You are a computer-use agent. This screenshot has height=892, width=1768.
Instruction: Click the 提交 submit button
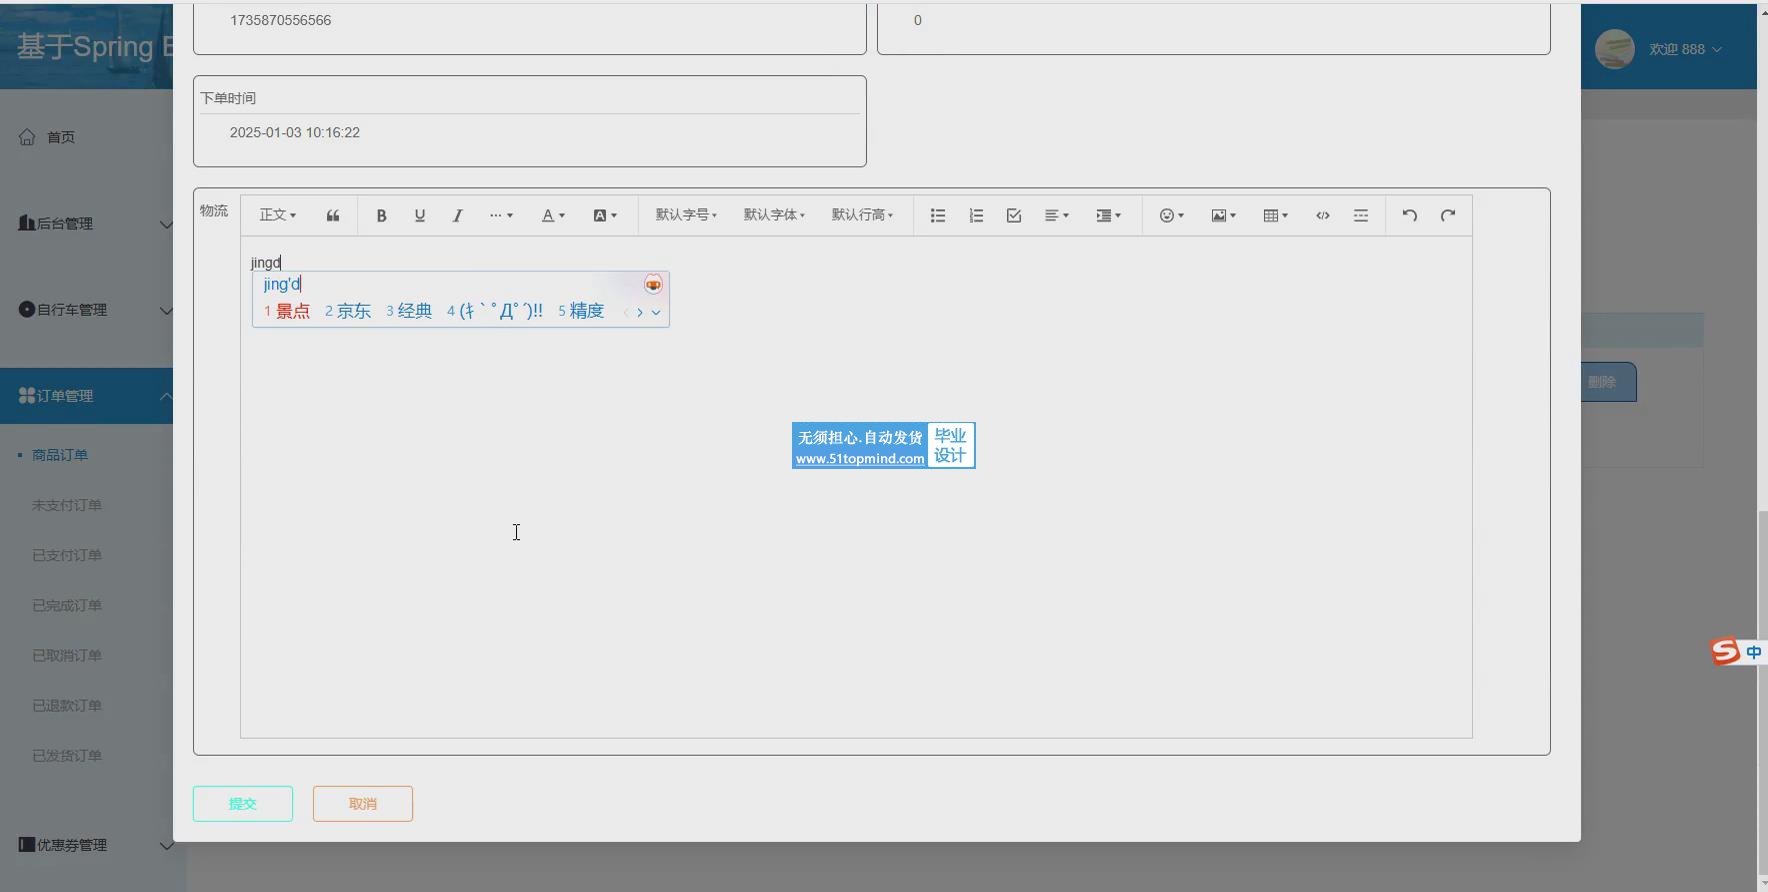pyautogui.click(x=243, y=804)
